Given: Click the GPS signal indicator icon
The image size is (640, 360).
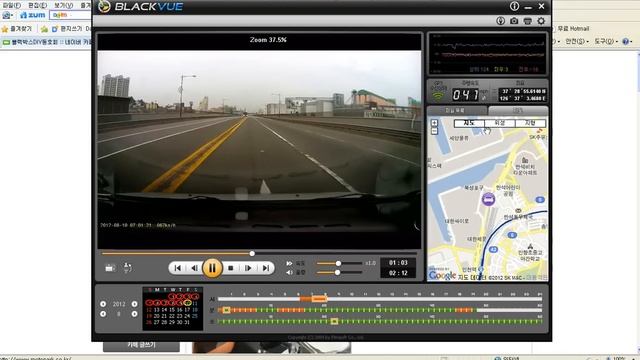Looking at the screenshot, I should tap(438, 96).
